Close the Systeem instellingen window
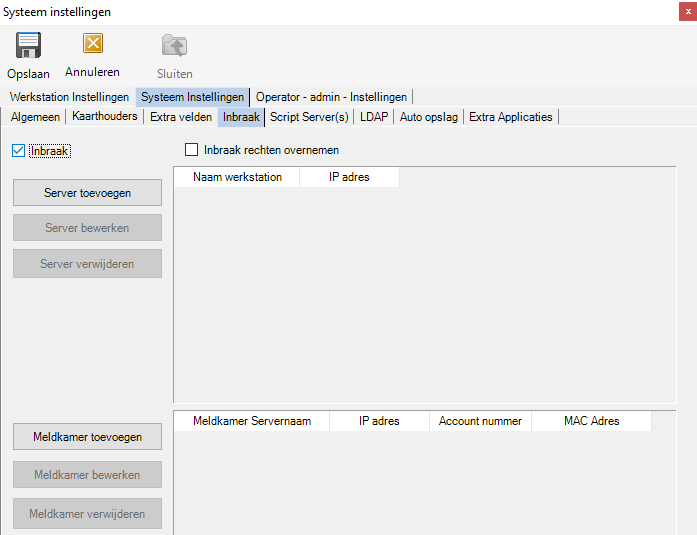This screenshot has height=535, width=697. [688, 12]
